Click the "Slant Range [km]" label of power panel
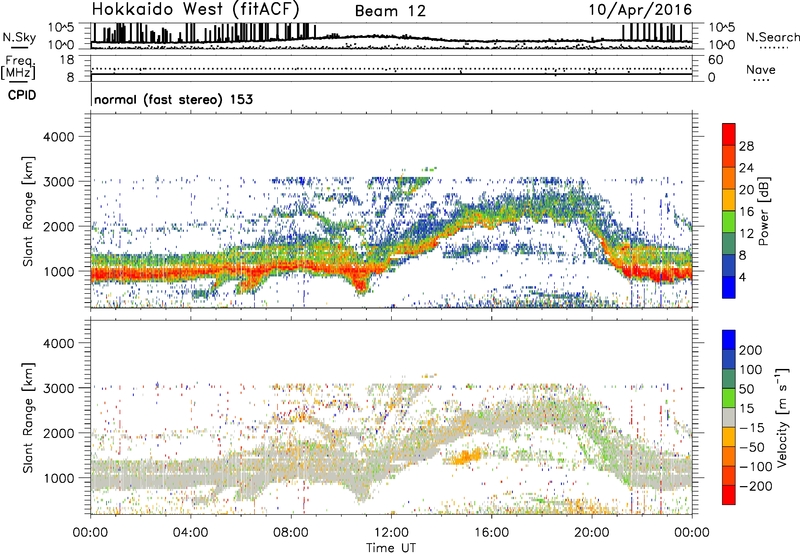Viewport: 800px width, 554px height. [x=28, y=211]
